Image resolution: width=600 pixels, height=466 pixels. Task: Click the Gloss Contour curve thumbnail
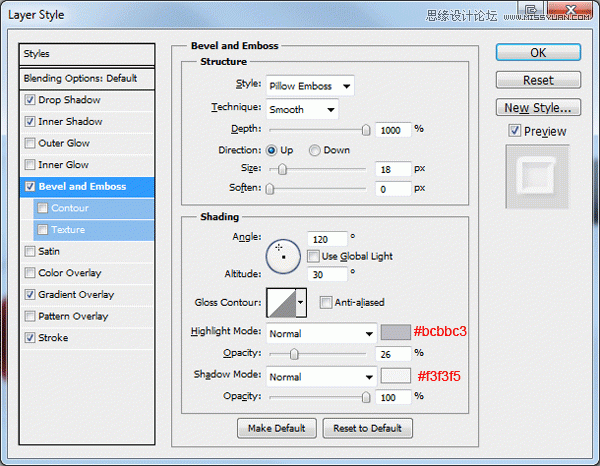tap(282, 303)
